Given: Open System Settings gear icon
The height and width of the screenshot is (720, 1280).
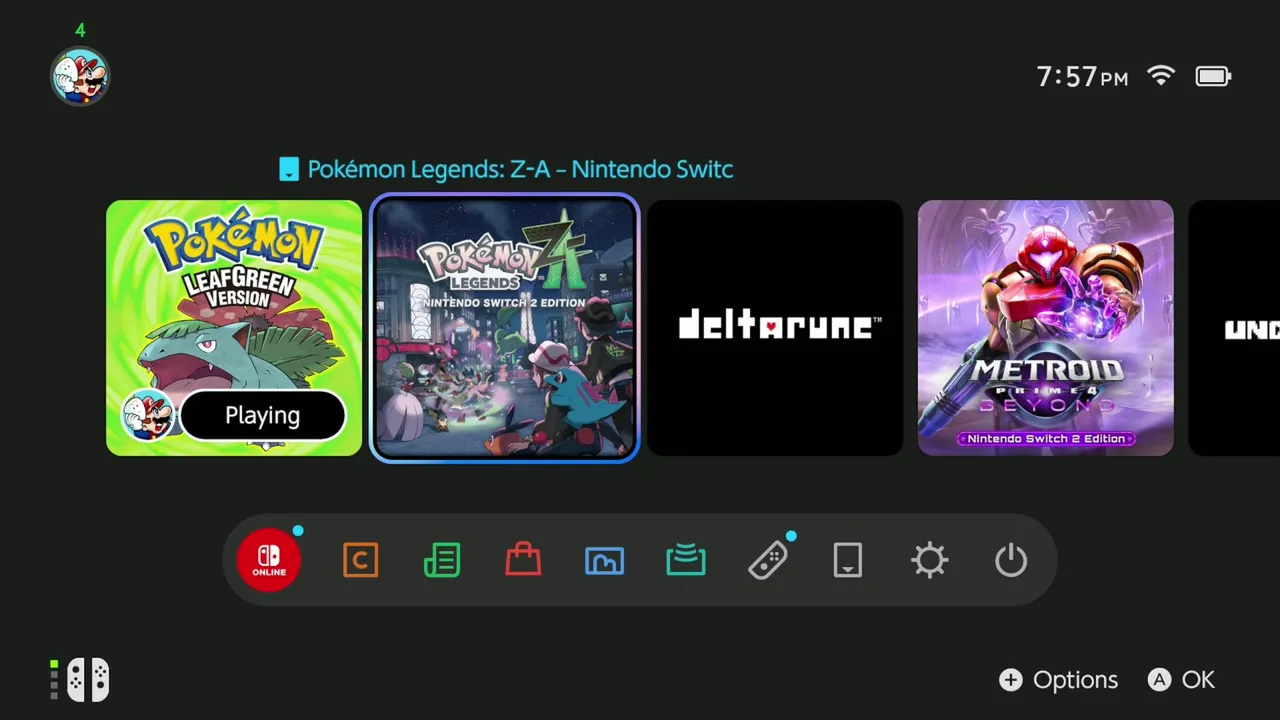Looking at the screenshot, I should tap(929, 560).
